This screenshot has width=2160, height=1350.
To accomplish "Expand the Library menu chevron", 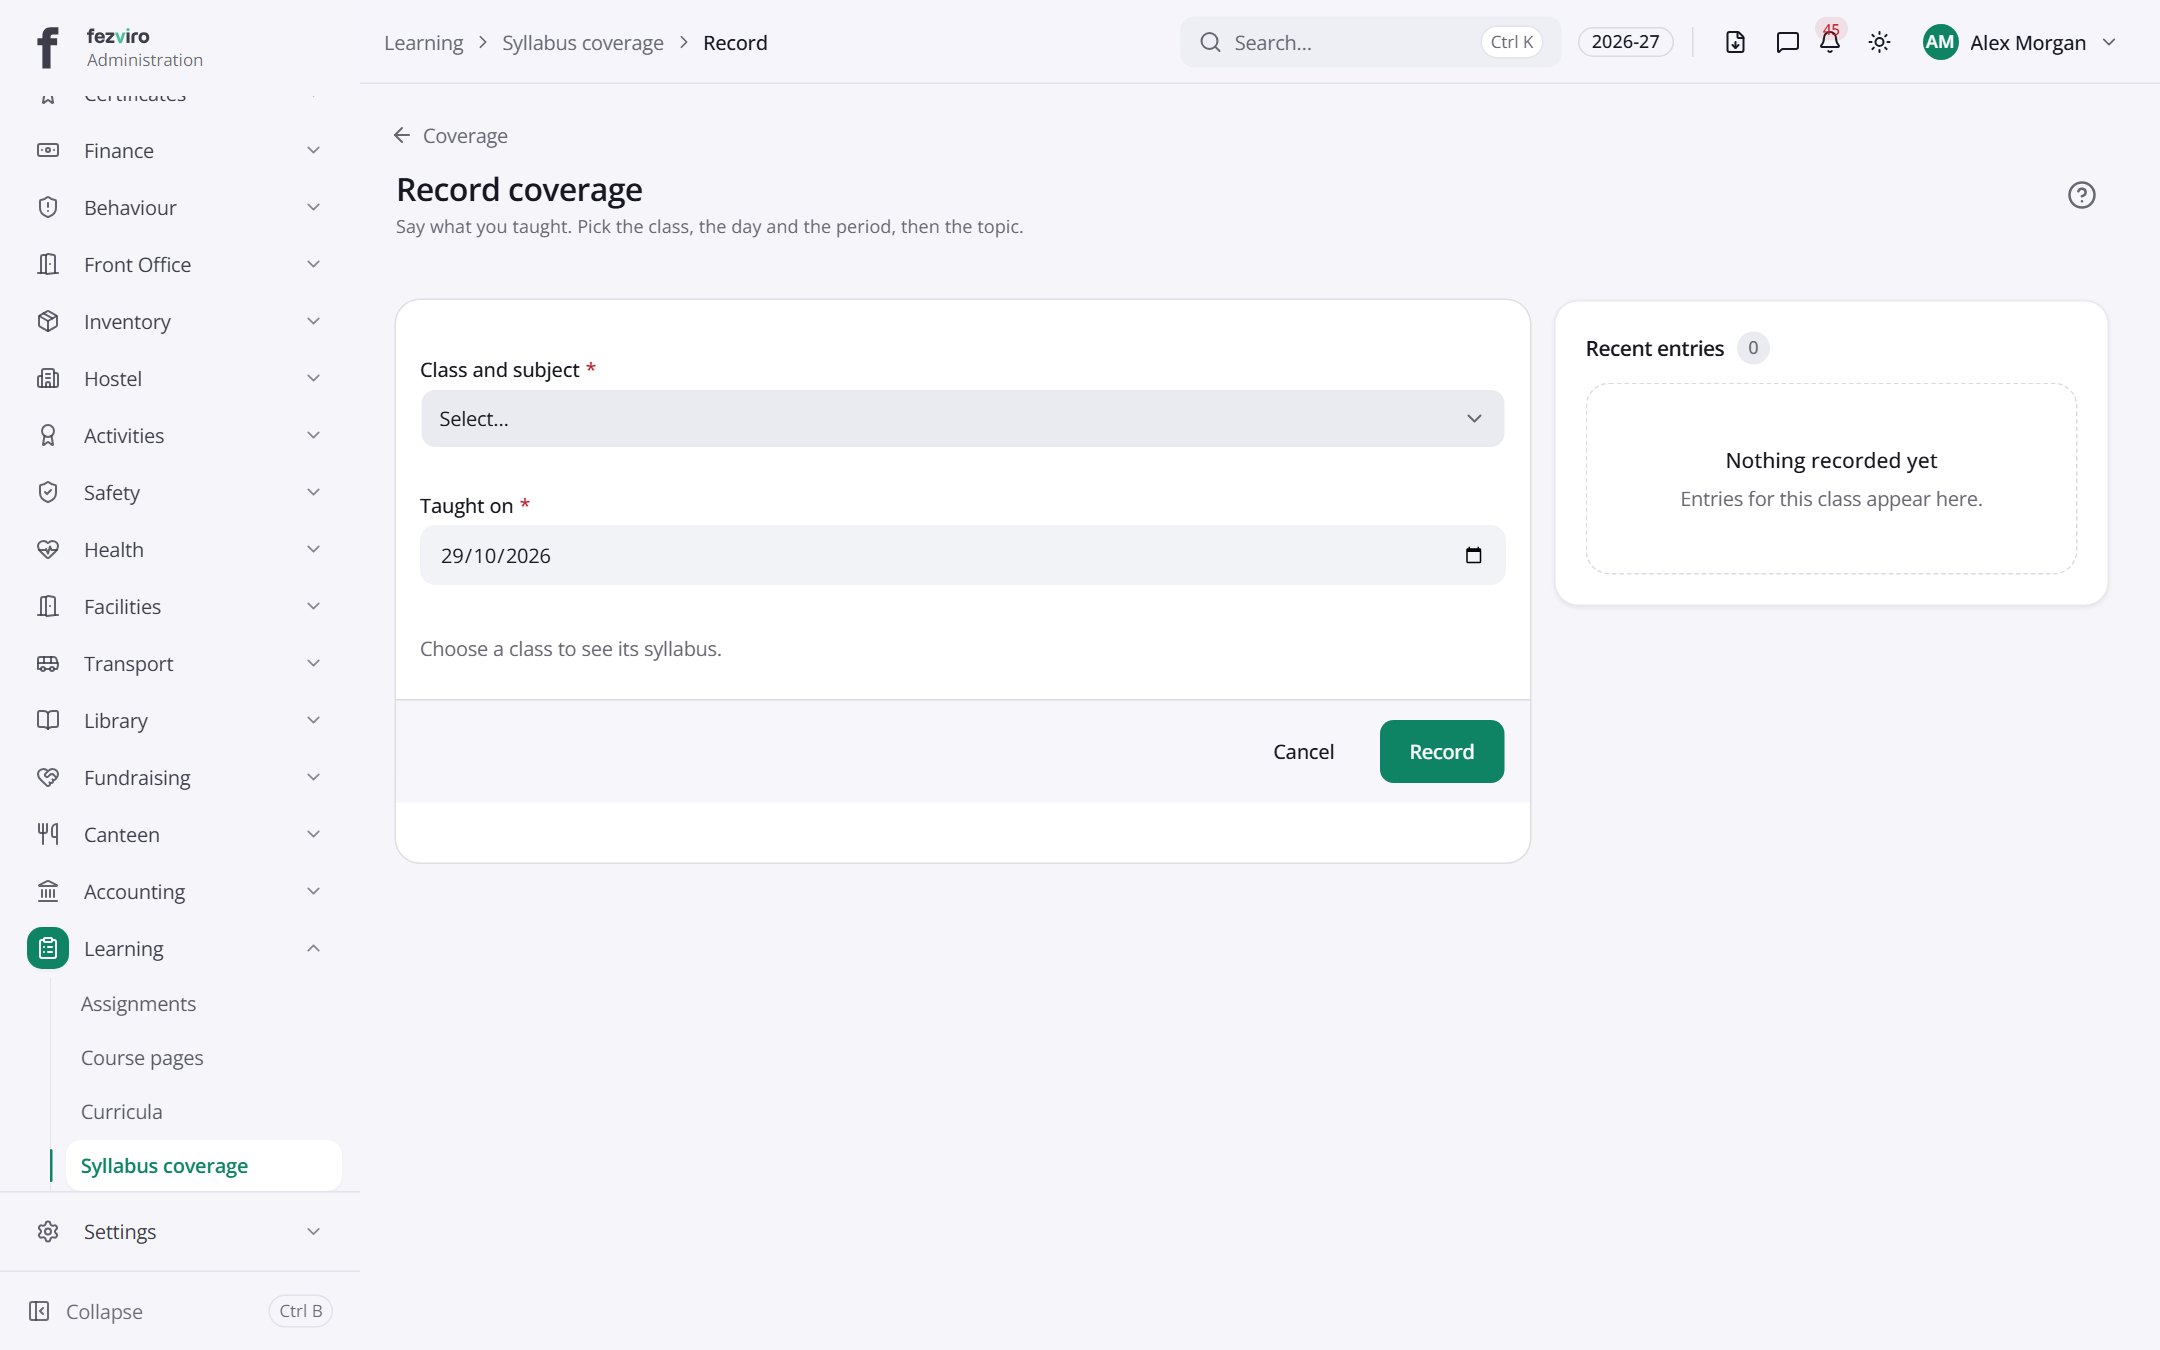I will (313, 720).
